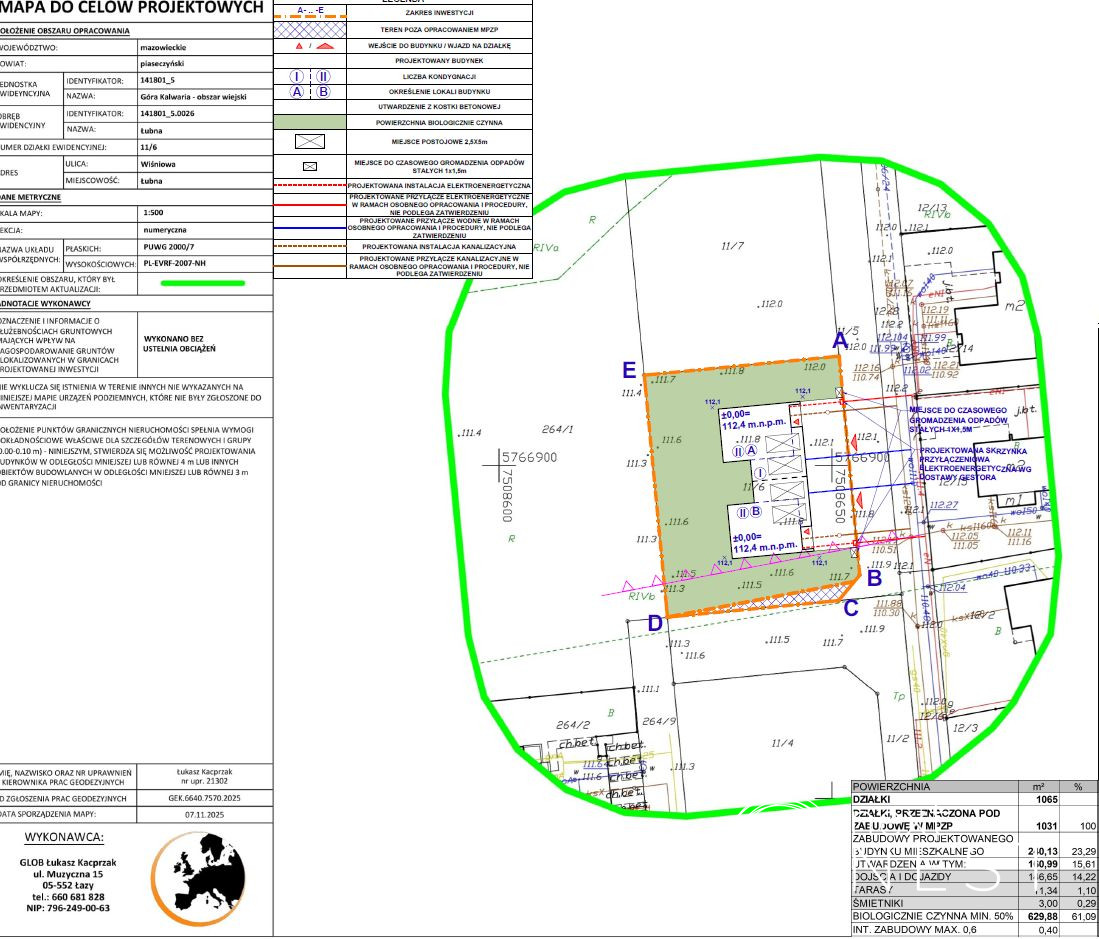1099x939 pixels.
Task: Click the parking space symbol in the legend
Action: coord(309,143)
